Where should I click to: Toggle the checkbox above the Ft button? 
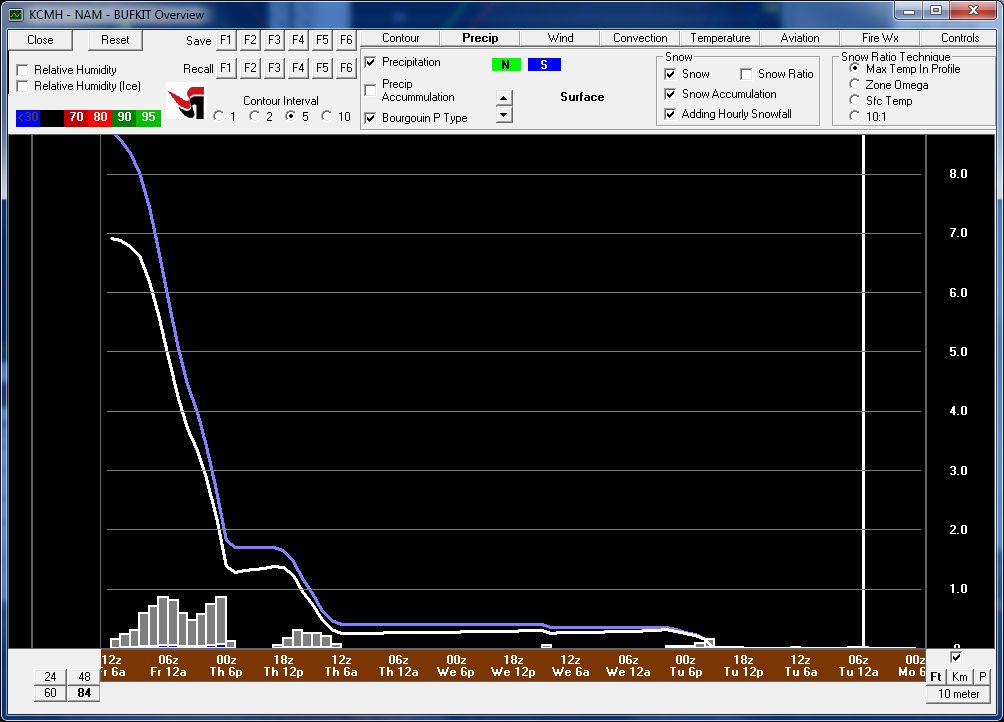[x=956, y=657]
